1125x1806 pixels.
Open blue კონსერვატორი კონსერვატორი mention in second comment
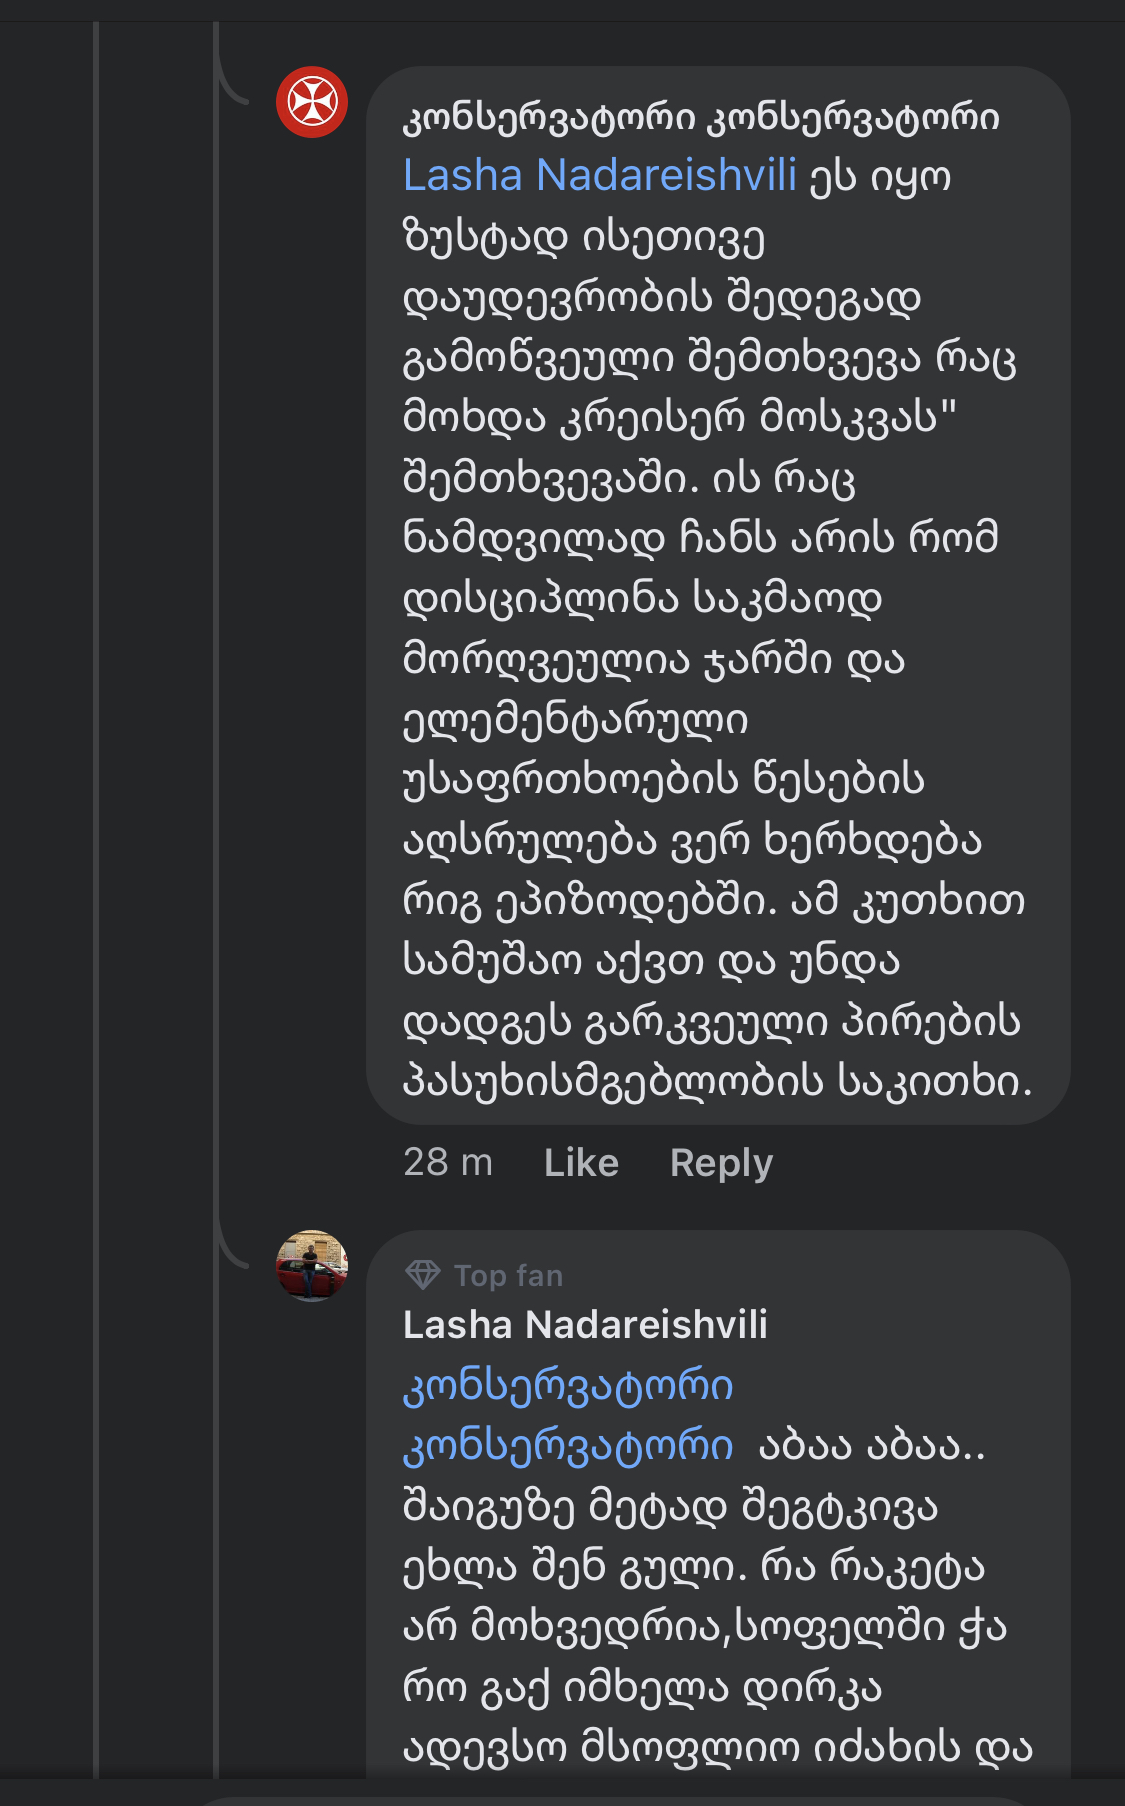tap(567, 1415)
